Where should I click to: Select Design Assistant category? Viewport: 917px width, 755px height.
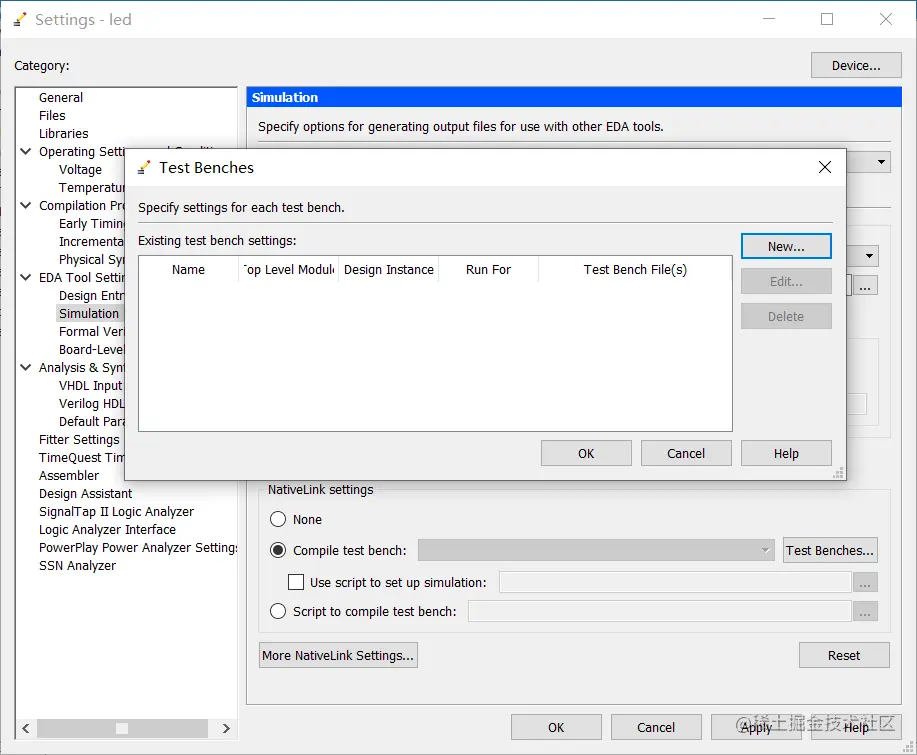[x=85, y=494]
